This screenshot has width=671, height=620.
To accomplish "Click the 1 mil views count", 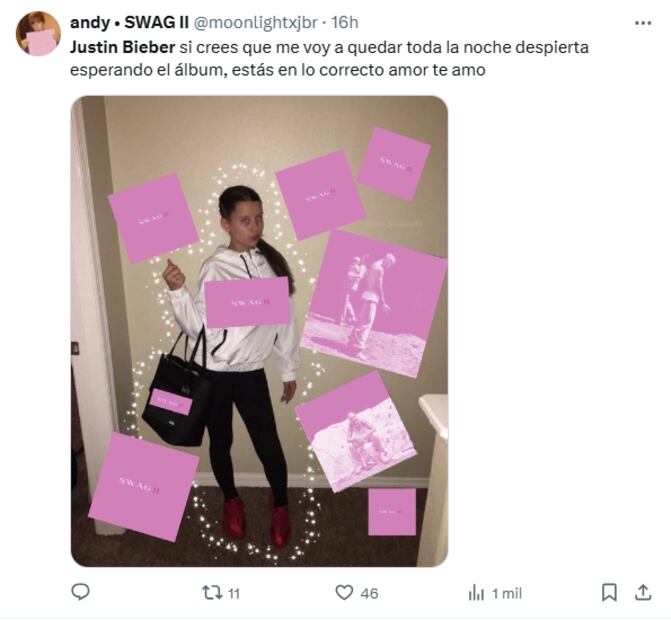I will pos(507,593).
